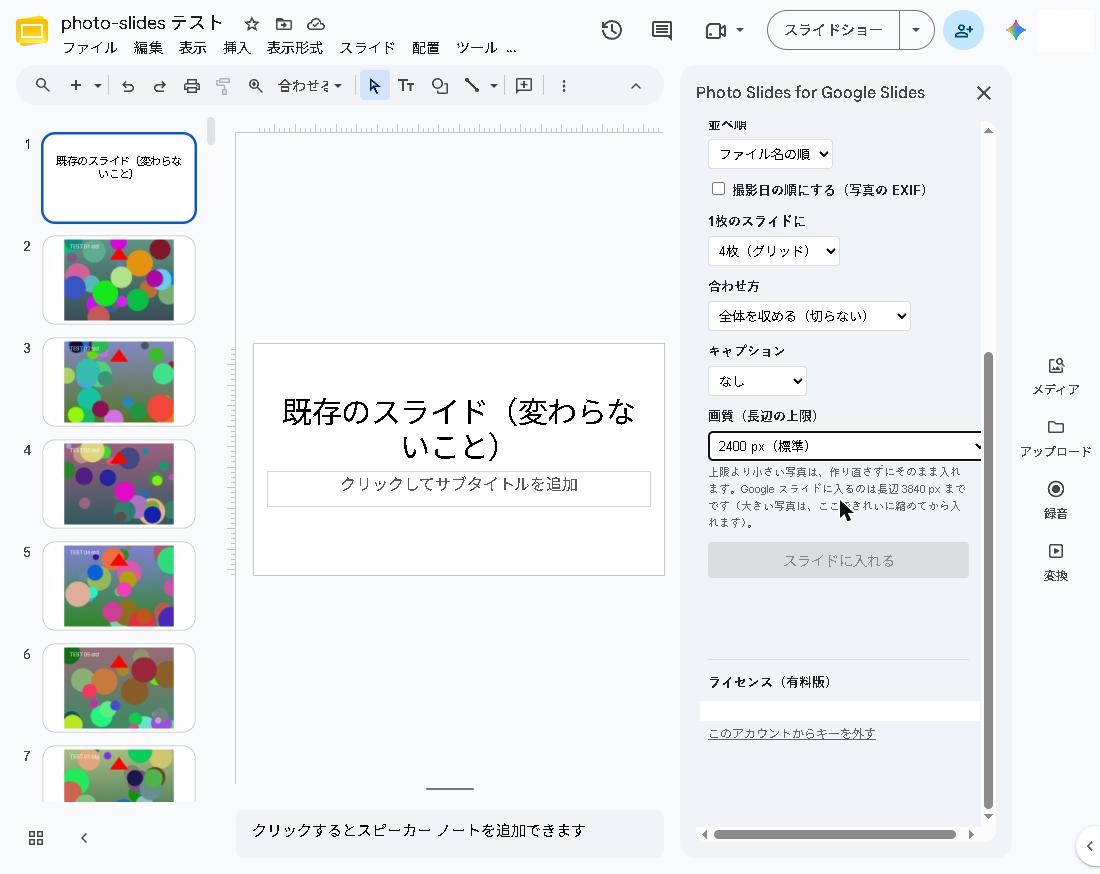Open the ツール menu

coord(476,48)
